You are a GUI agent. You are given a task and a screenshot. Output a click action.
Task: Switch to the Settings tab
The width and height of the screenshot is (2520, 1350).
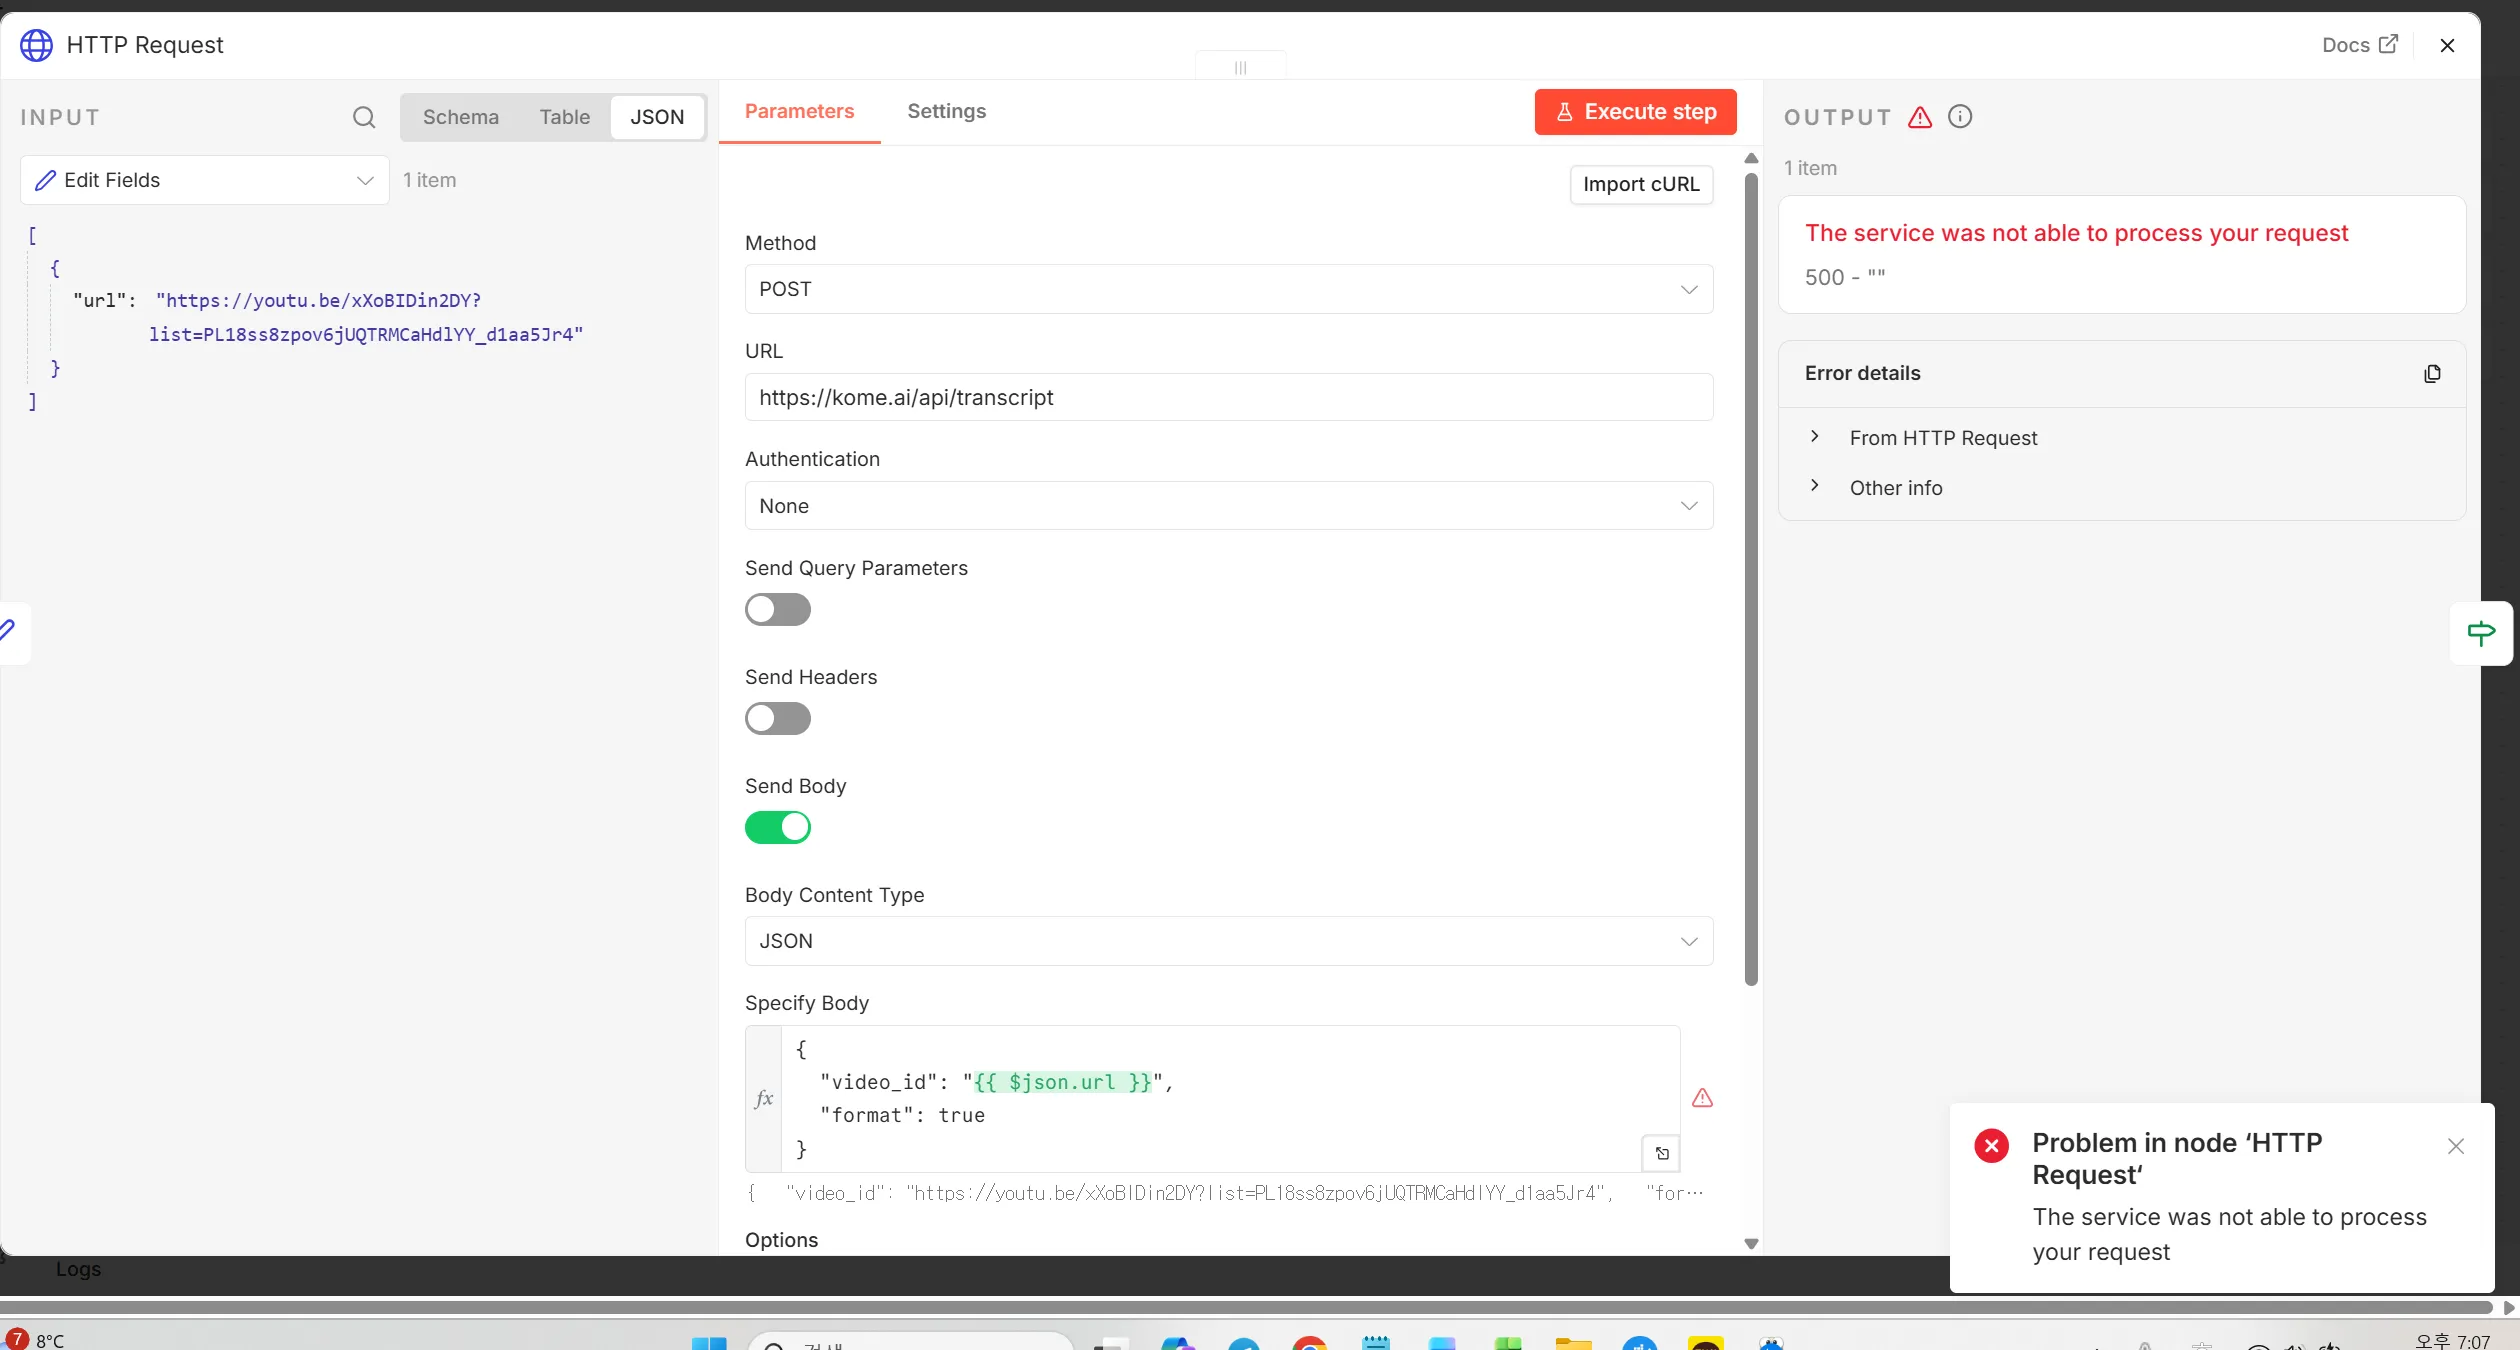coord(946,111)
